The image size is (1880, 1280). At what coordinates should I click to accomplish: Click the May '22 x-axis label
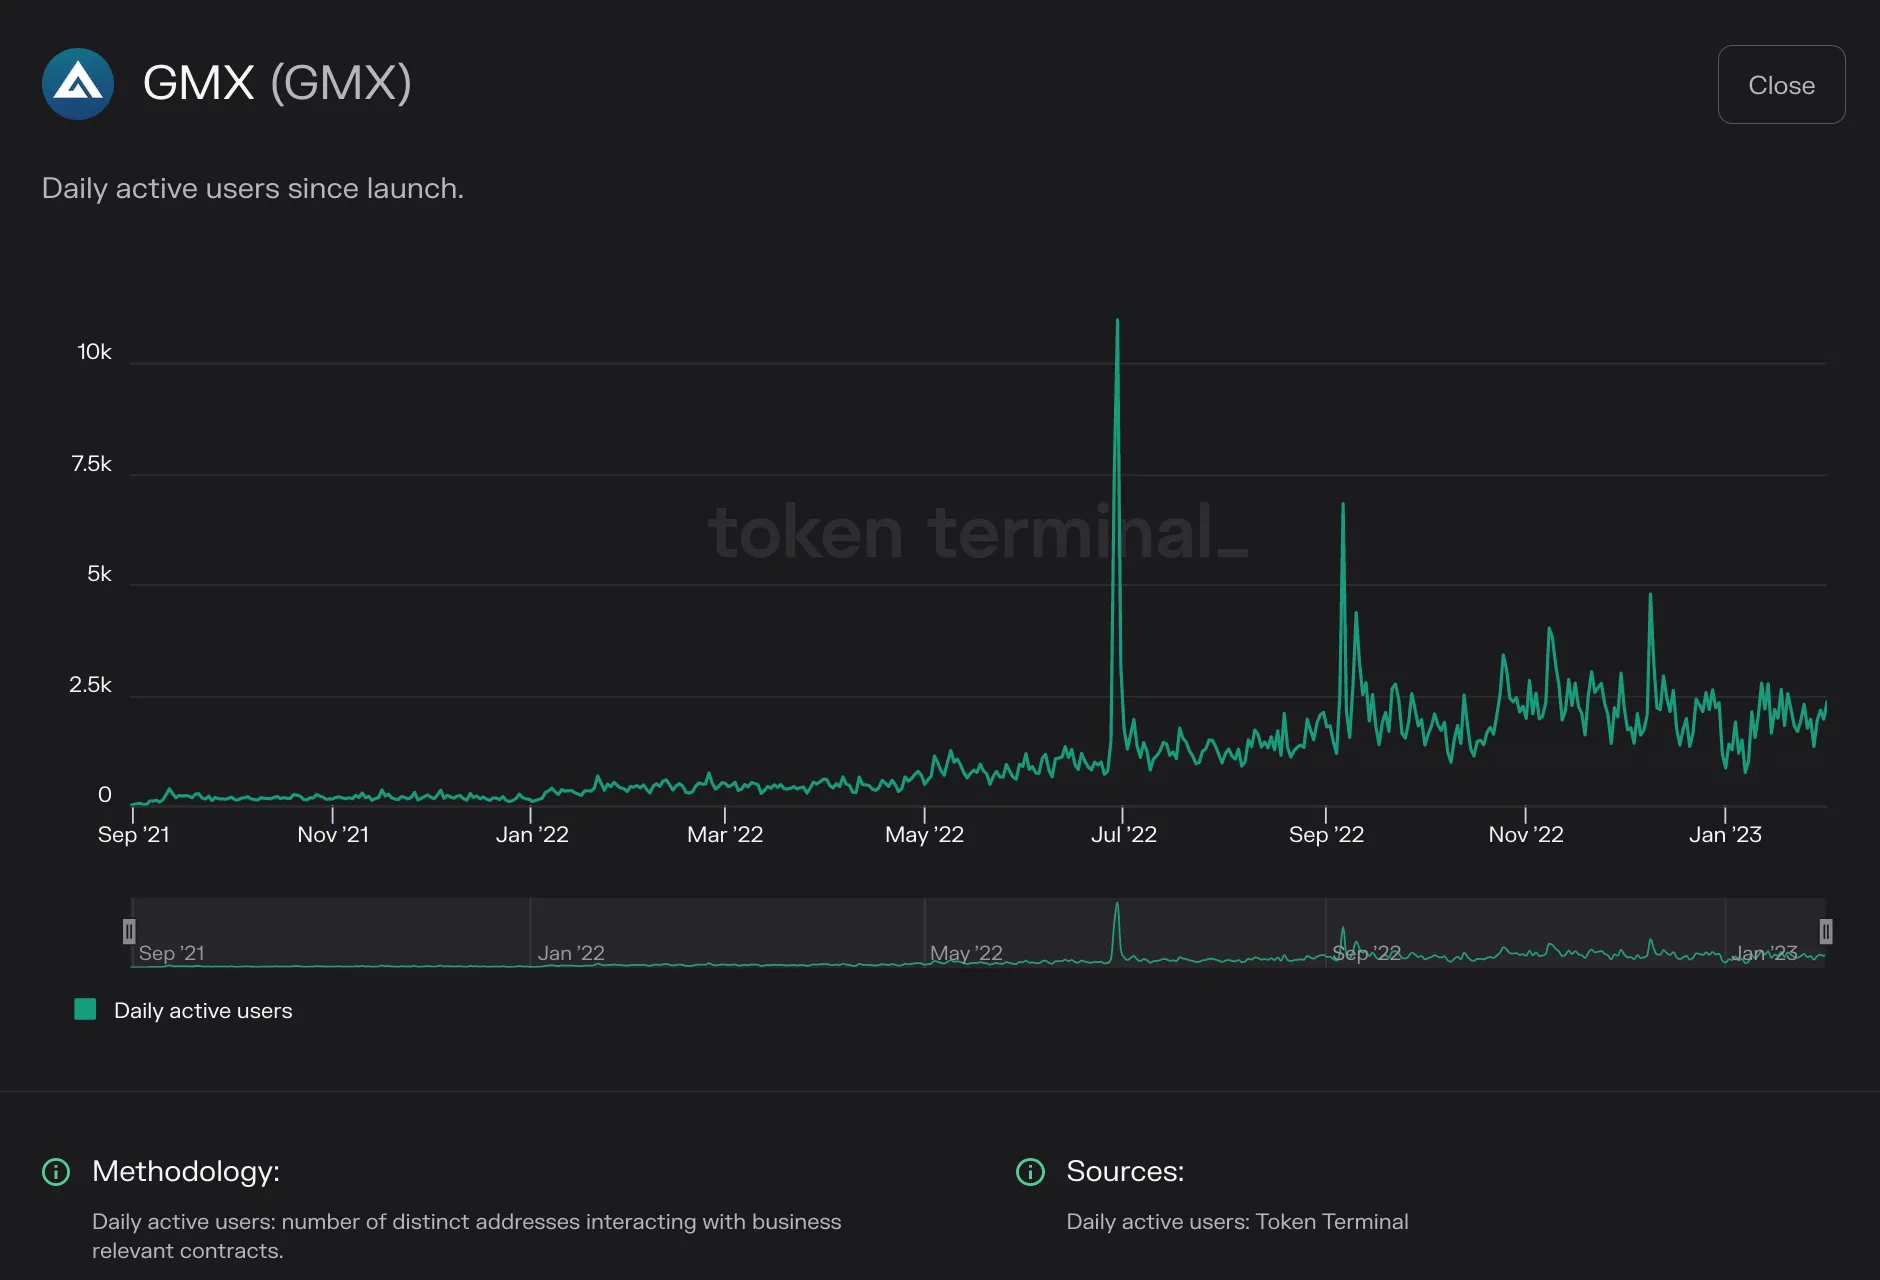click(x=924, y=834)
